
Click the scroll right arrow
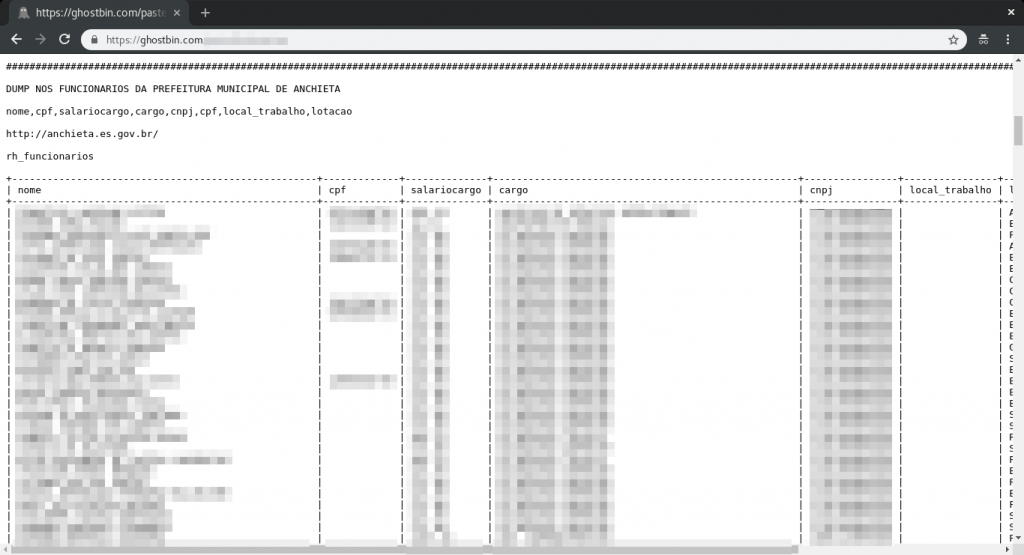tap(1009, 550)
